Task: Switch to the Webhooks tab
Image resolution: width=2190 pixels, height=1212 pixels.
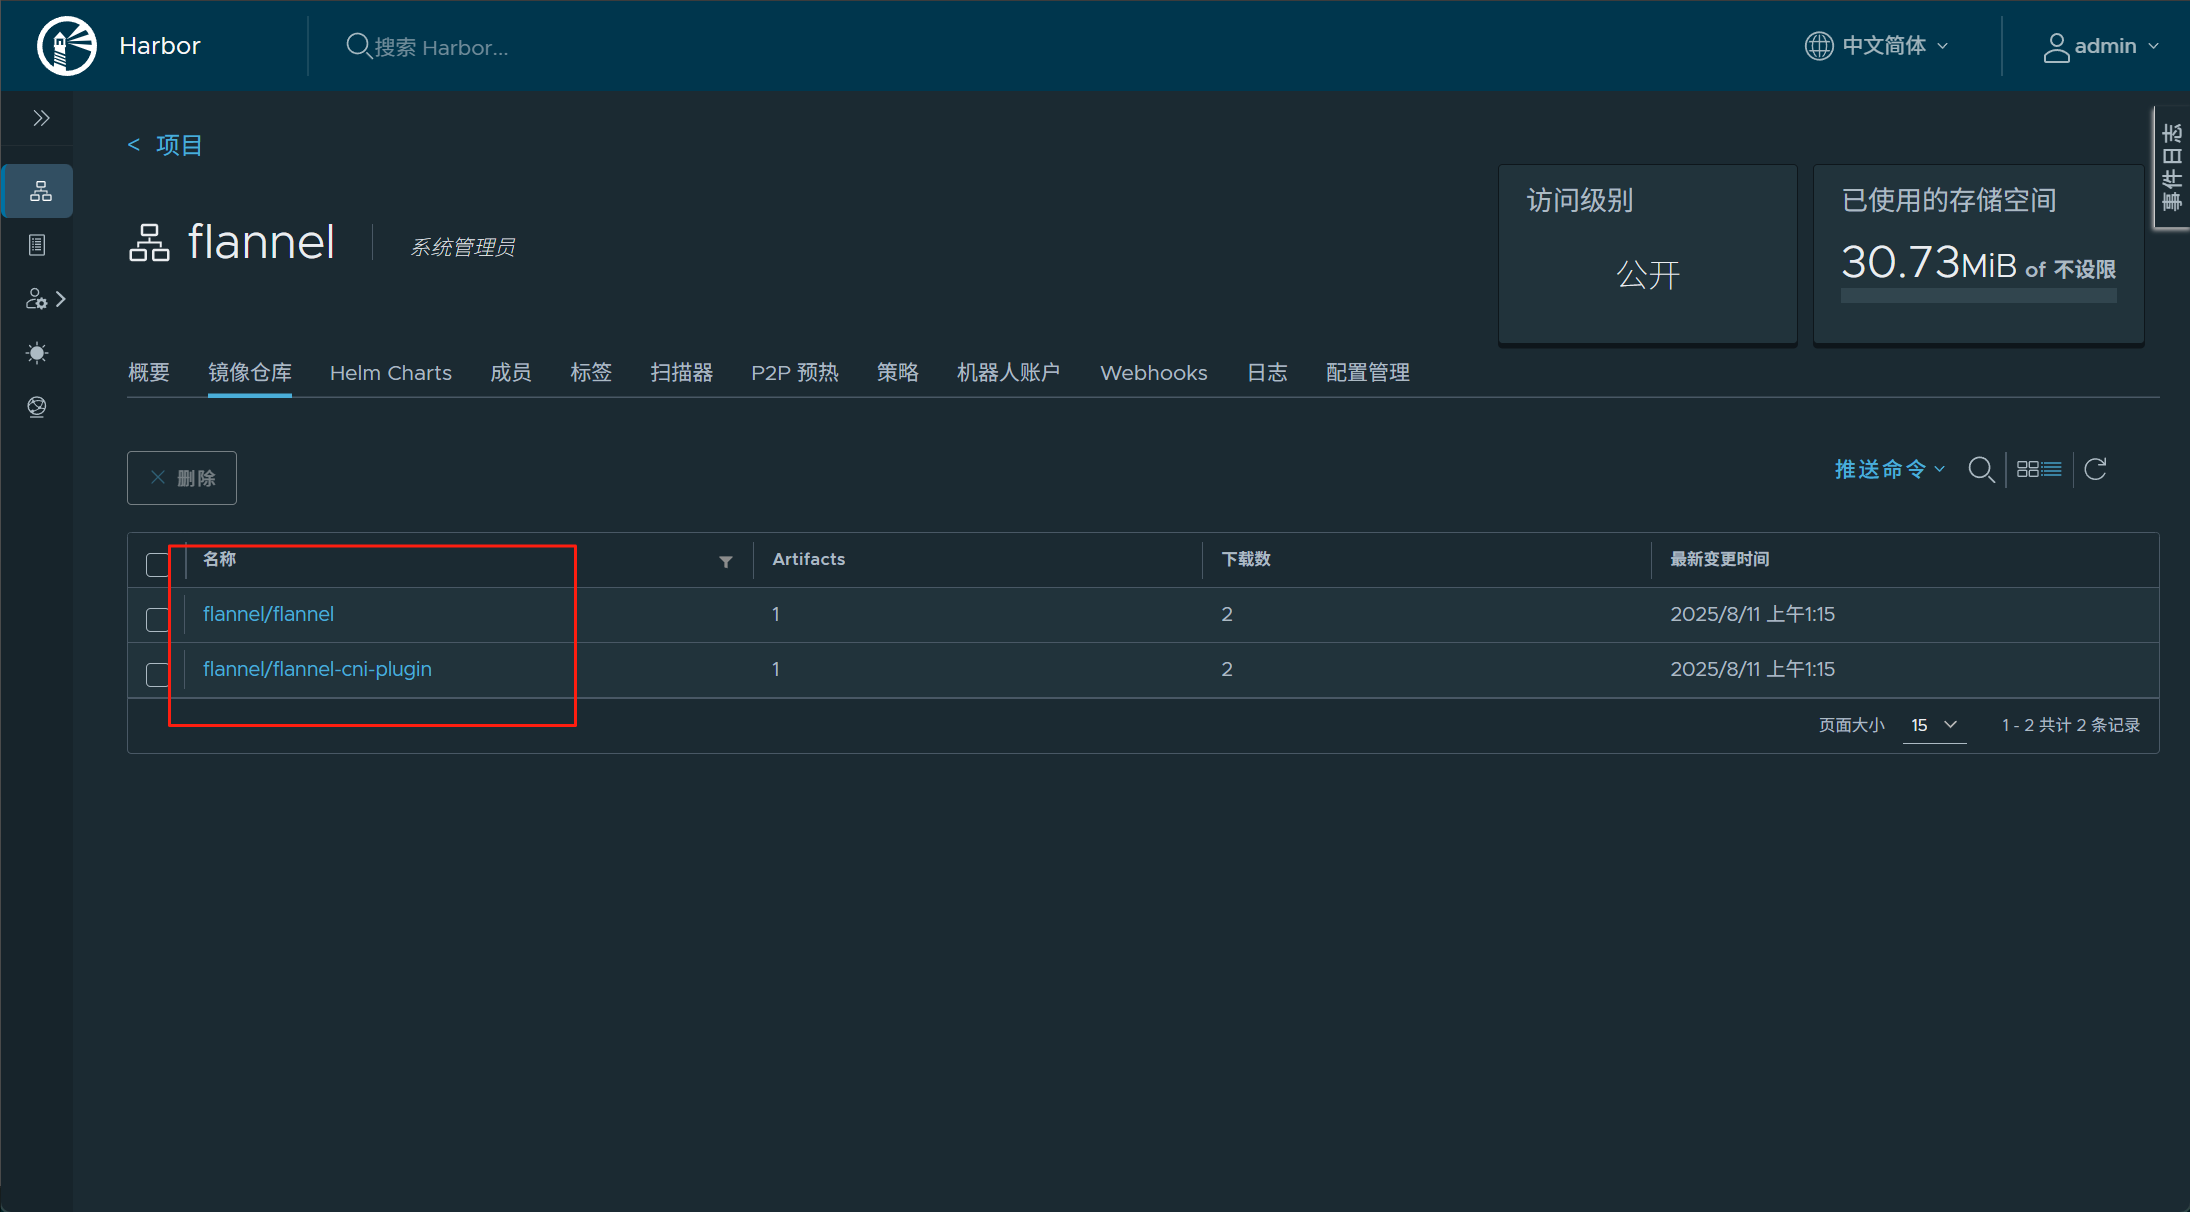Action: click(x=1153, y=373)
